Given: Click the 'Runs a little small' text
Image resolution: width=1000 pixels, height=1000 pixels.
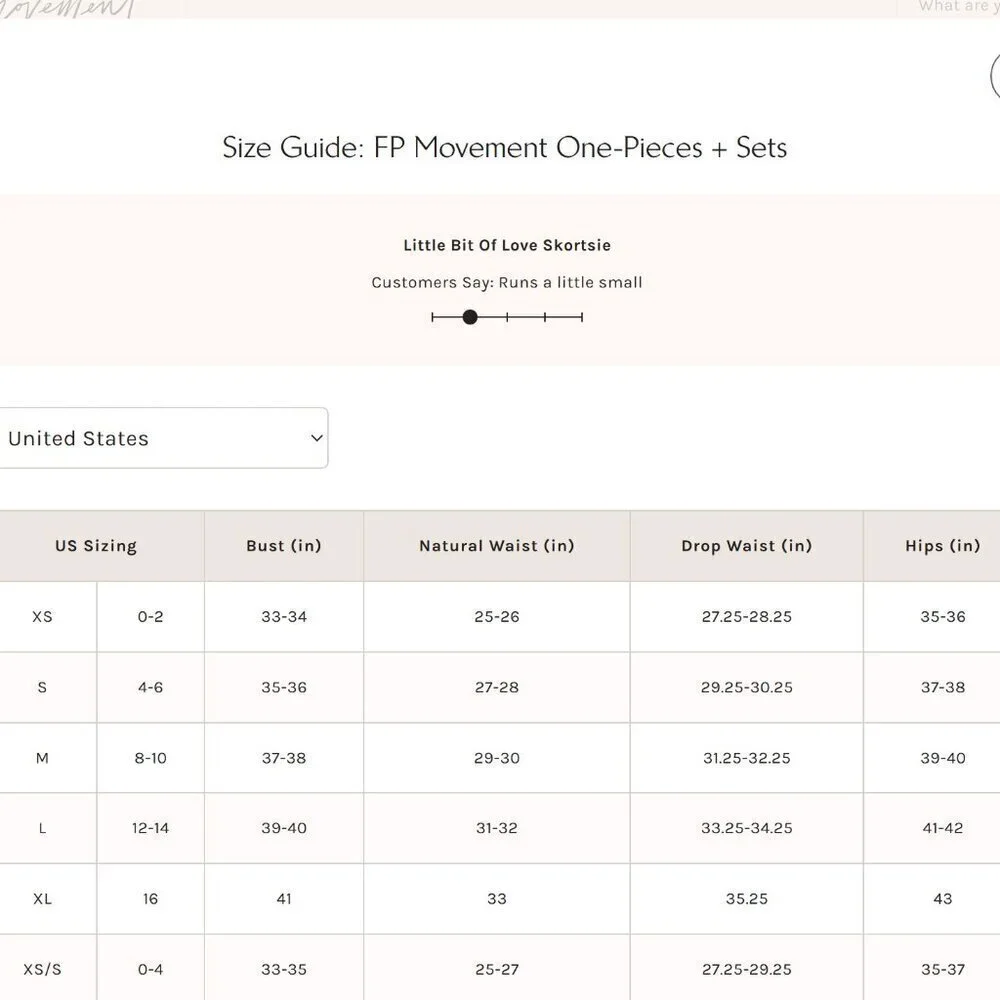Looking at the screenshot, I should (570, 283).
